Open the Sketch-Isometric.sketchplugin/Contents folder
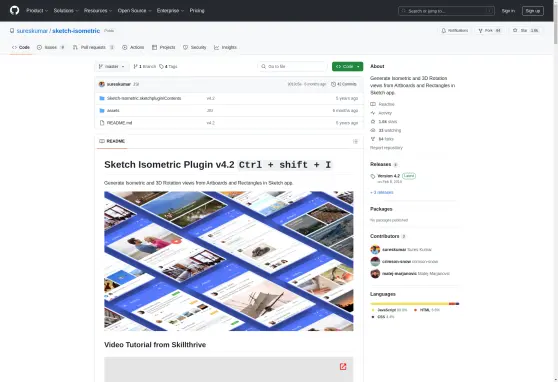The width and height of the screenshot is (558, 382). click(144, 98)
